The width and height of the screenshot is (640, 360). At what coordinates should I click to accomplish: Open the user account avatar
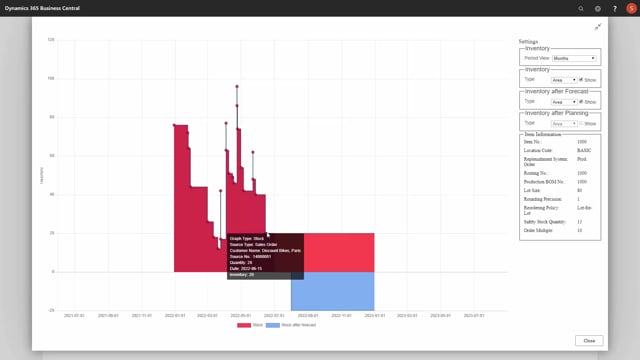631,9
